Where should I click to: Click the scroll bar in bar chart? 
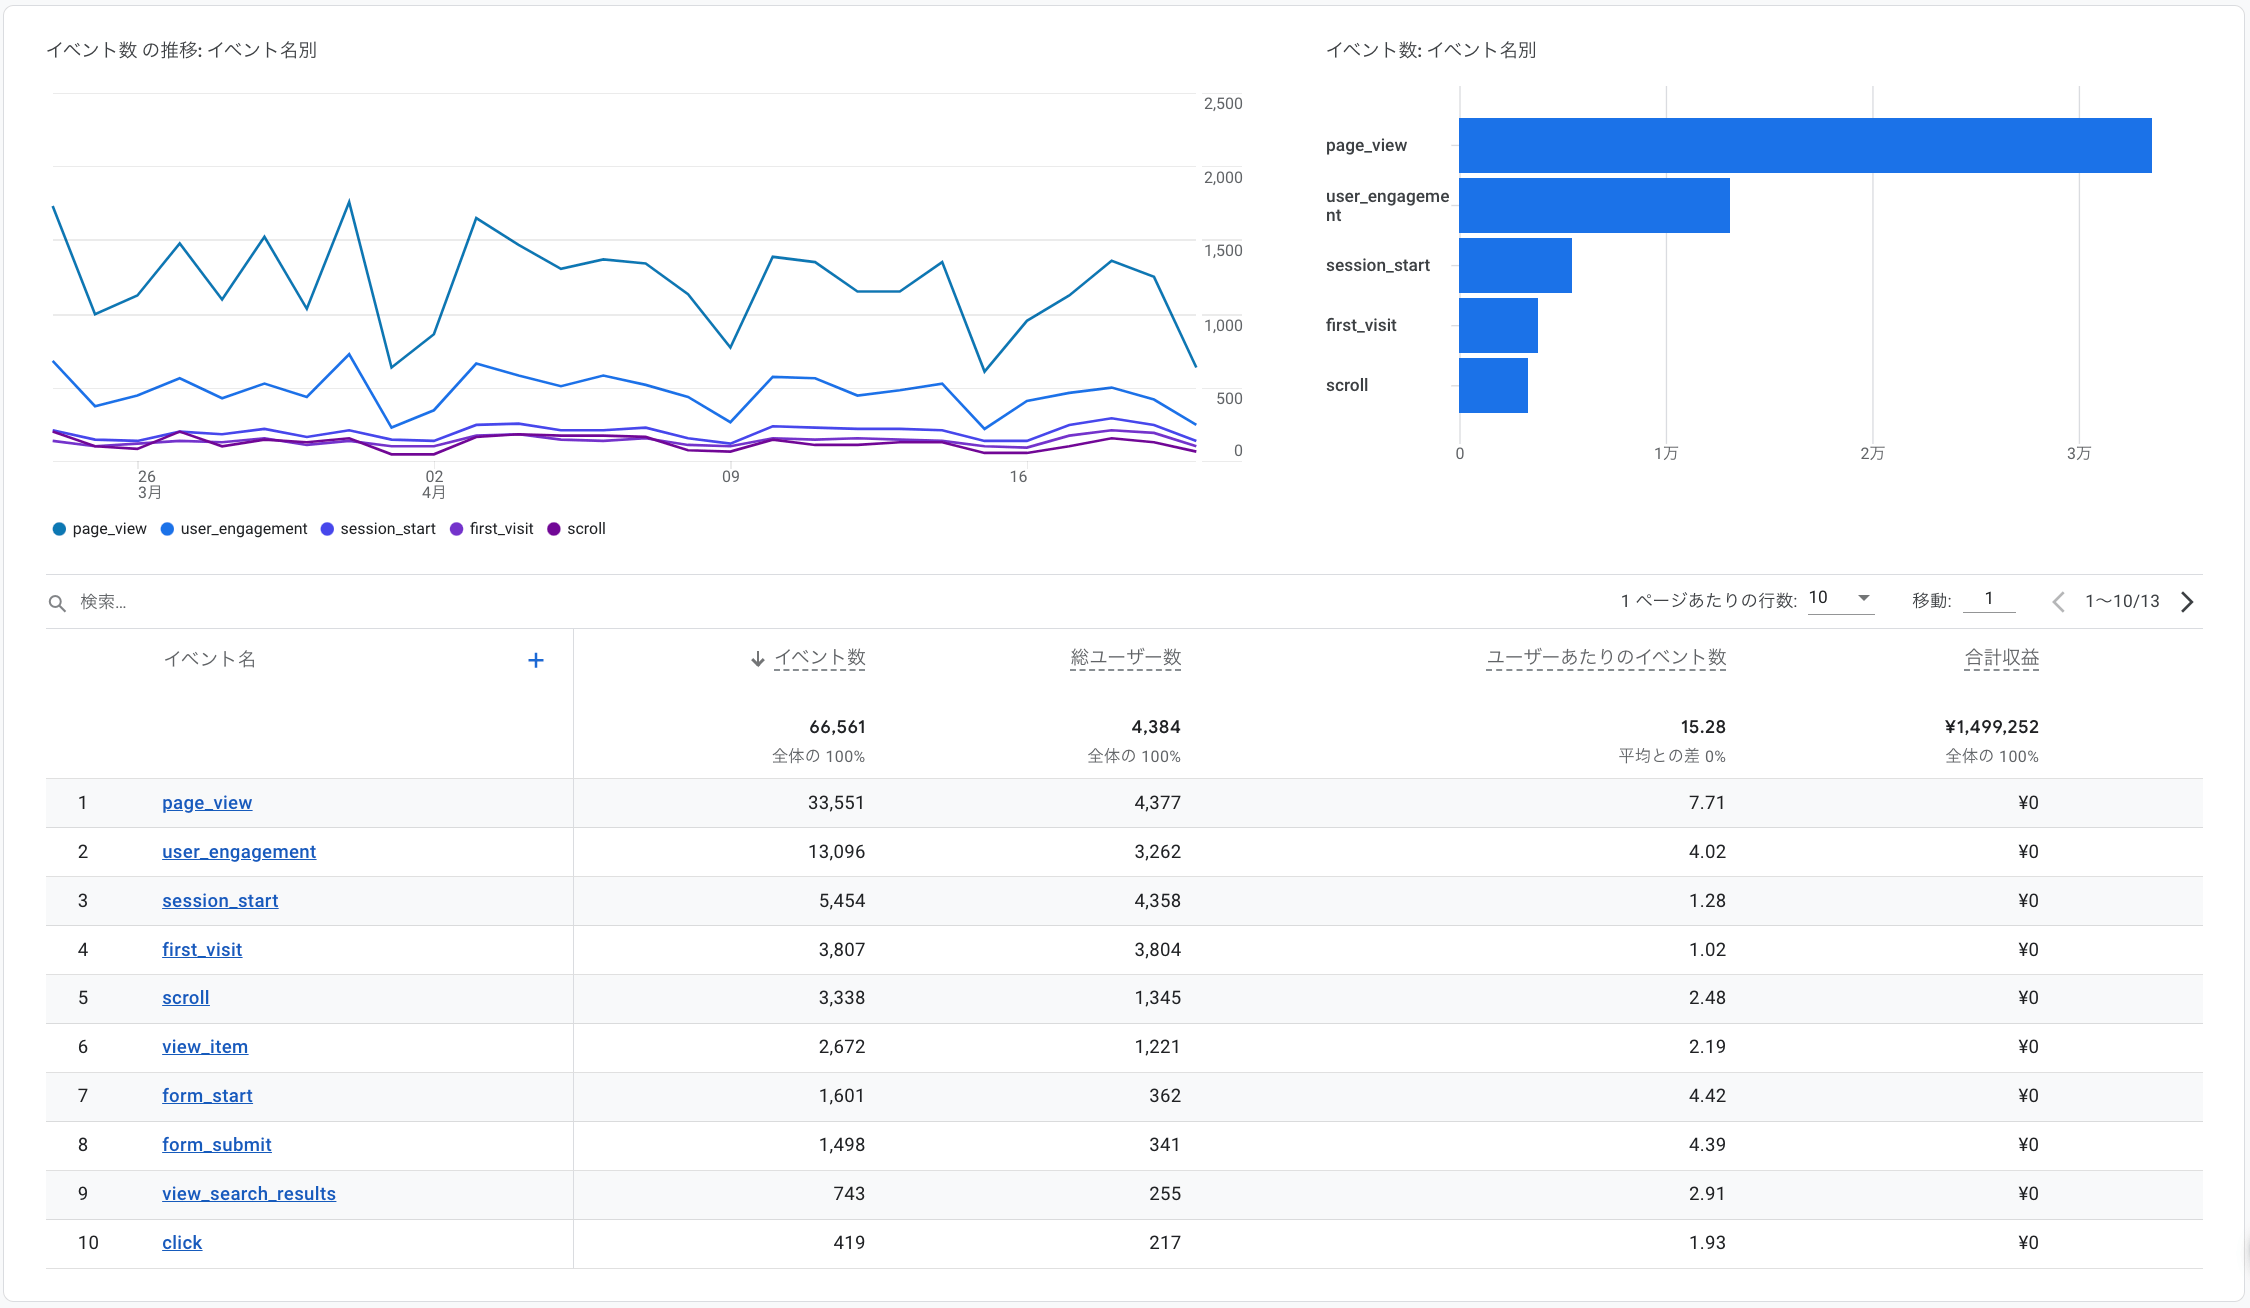pos(1493,385)
